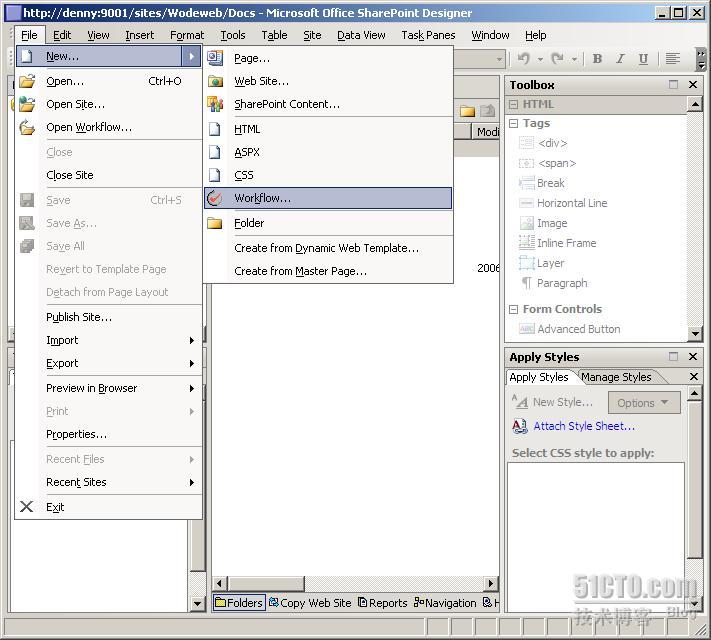The height and width of the screenshot is (640, 711).
Task: Click the Image icon in Toolbox
Action: point(526,223)
